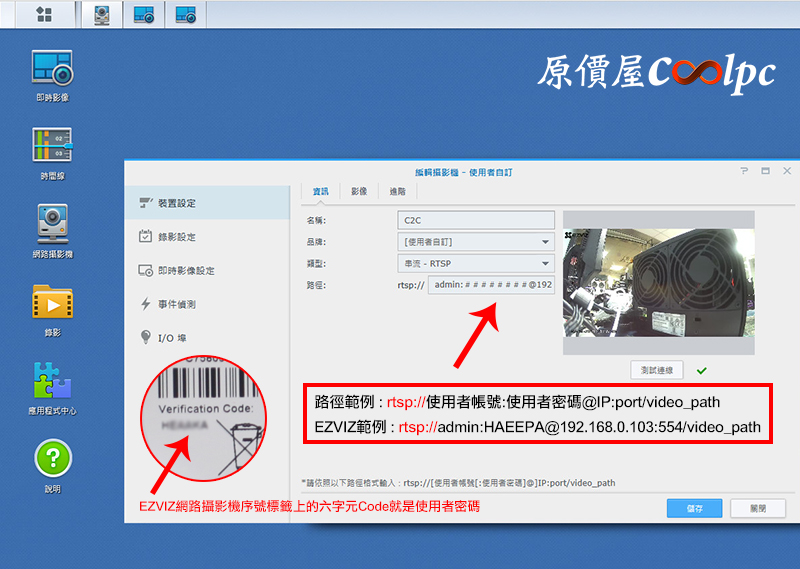This screenshot has width=800, height=569.
Task: Select 錄影設定 in the sidebar
Action: tap(207, 237)
